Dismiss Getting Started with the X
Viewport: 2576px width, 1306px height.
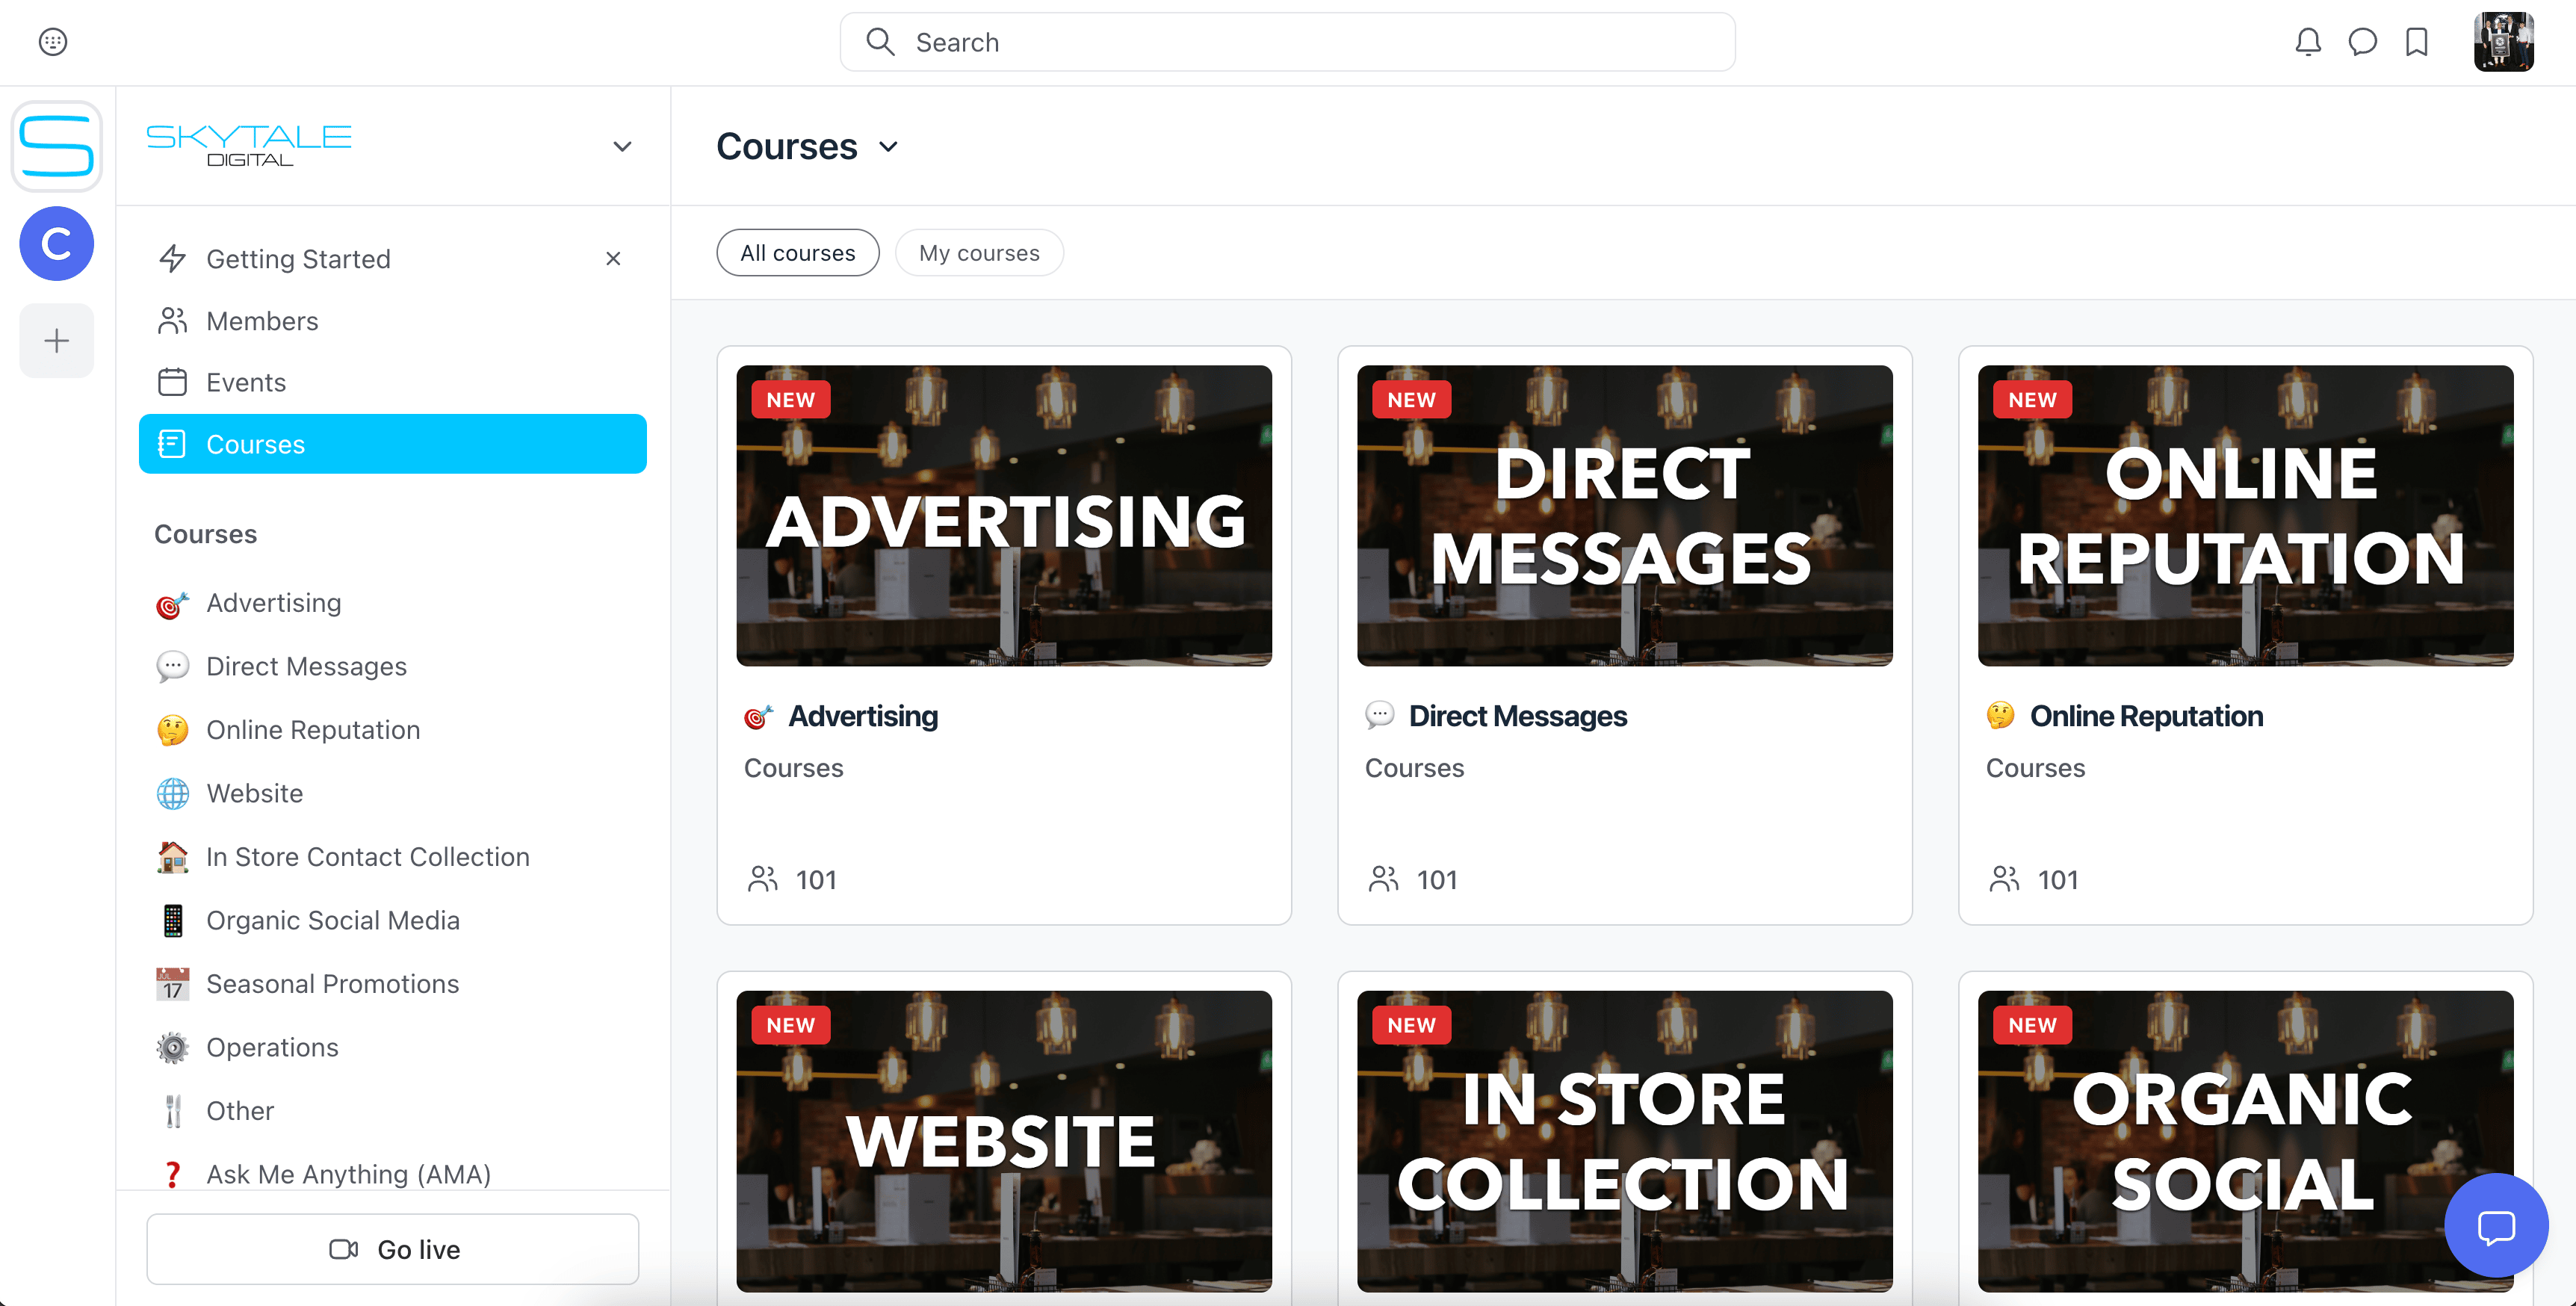coord(613,259)
